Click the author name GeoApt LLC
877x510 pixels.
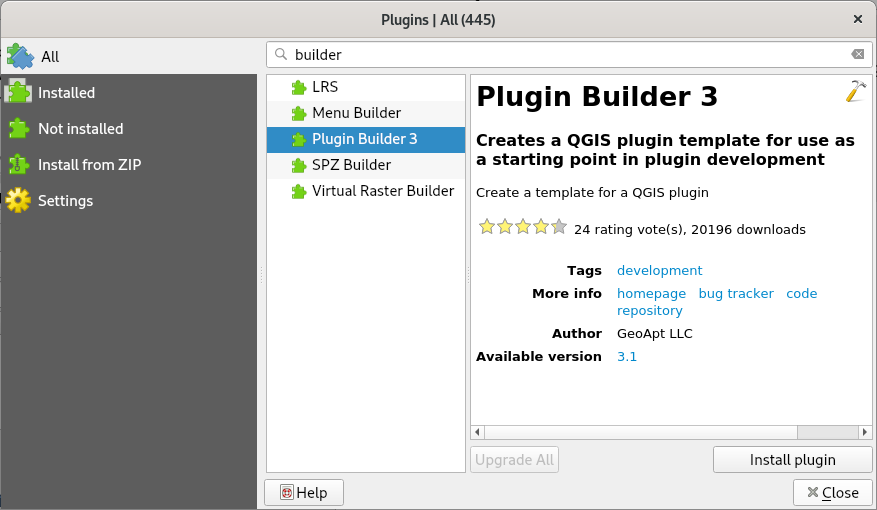[654, 334]
